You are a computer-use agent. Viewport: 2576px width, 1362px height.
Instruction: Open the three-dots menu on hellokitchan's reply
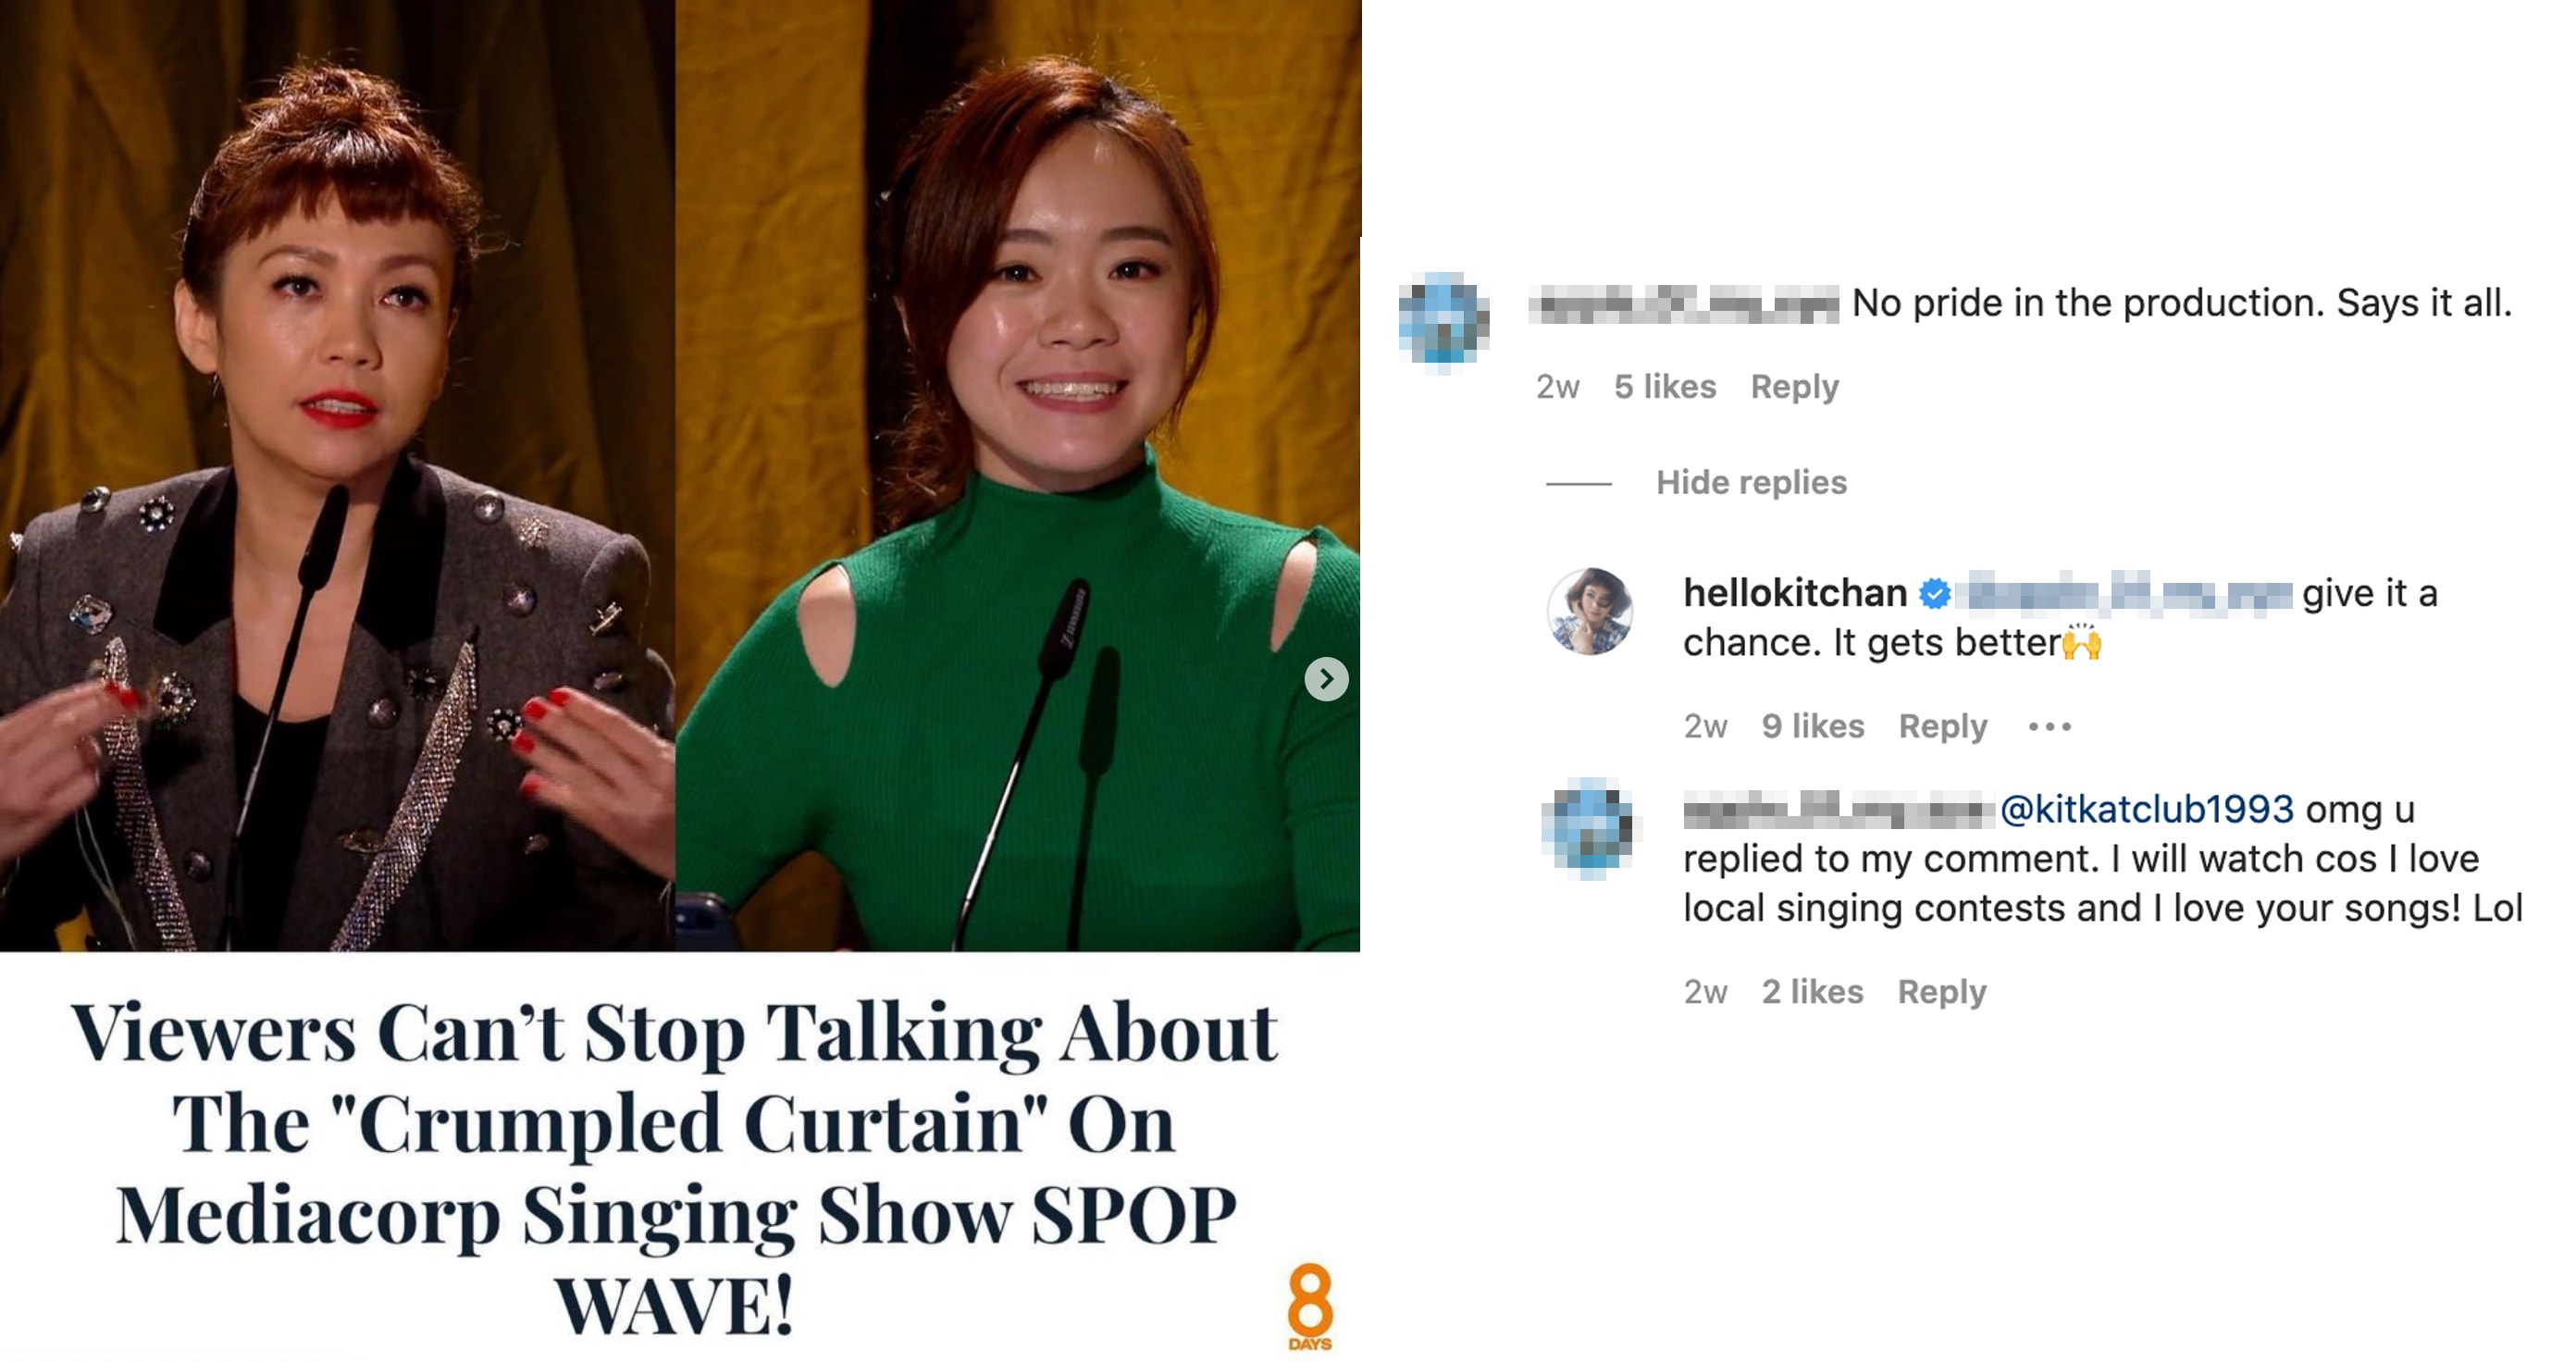click(x=2049, y=726)
